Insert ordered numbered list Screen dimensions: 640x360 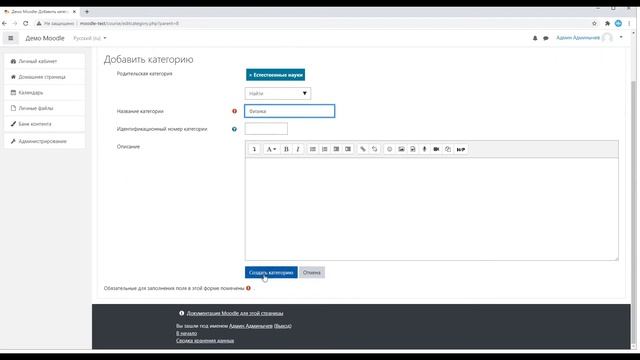[324, 149]
